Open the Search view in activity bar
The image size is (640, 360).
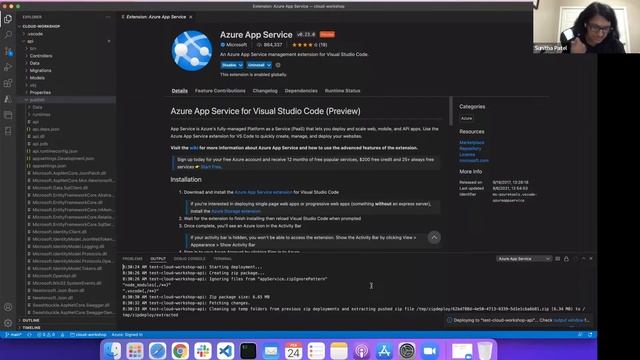(x=8, y=35)
